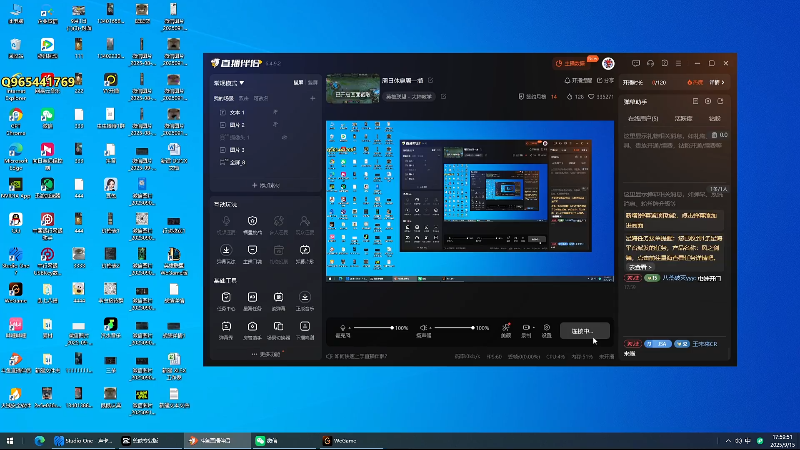Viewport: 800px width, 450px height.
Task: Open the settings gear icon beside record
Action: (546, 328)
